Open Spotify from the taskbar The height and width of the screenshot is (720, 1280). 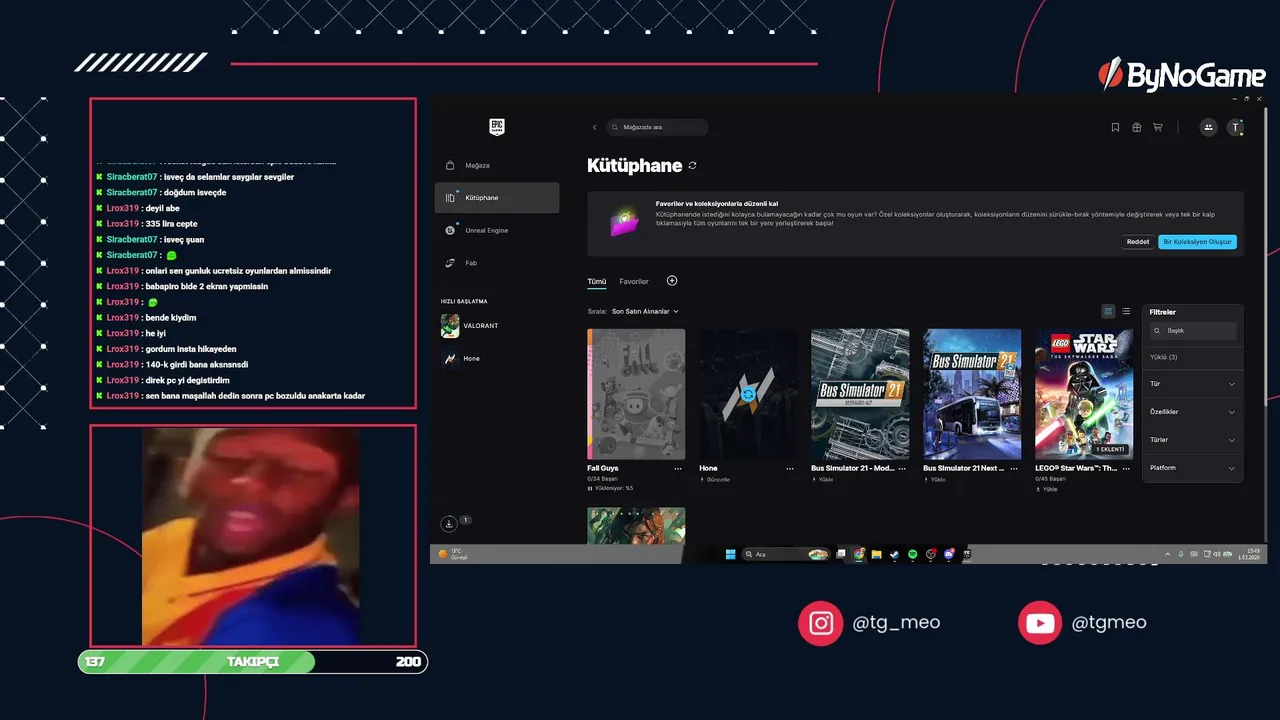click(x=912, y=554)
